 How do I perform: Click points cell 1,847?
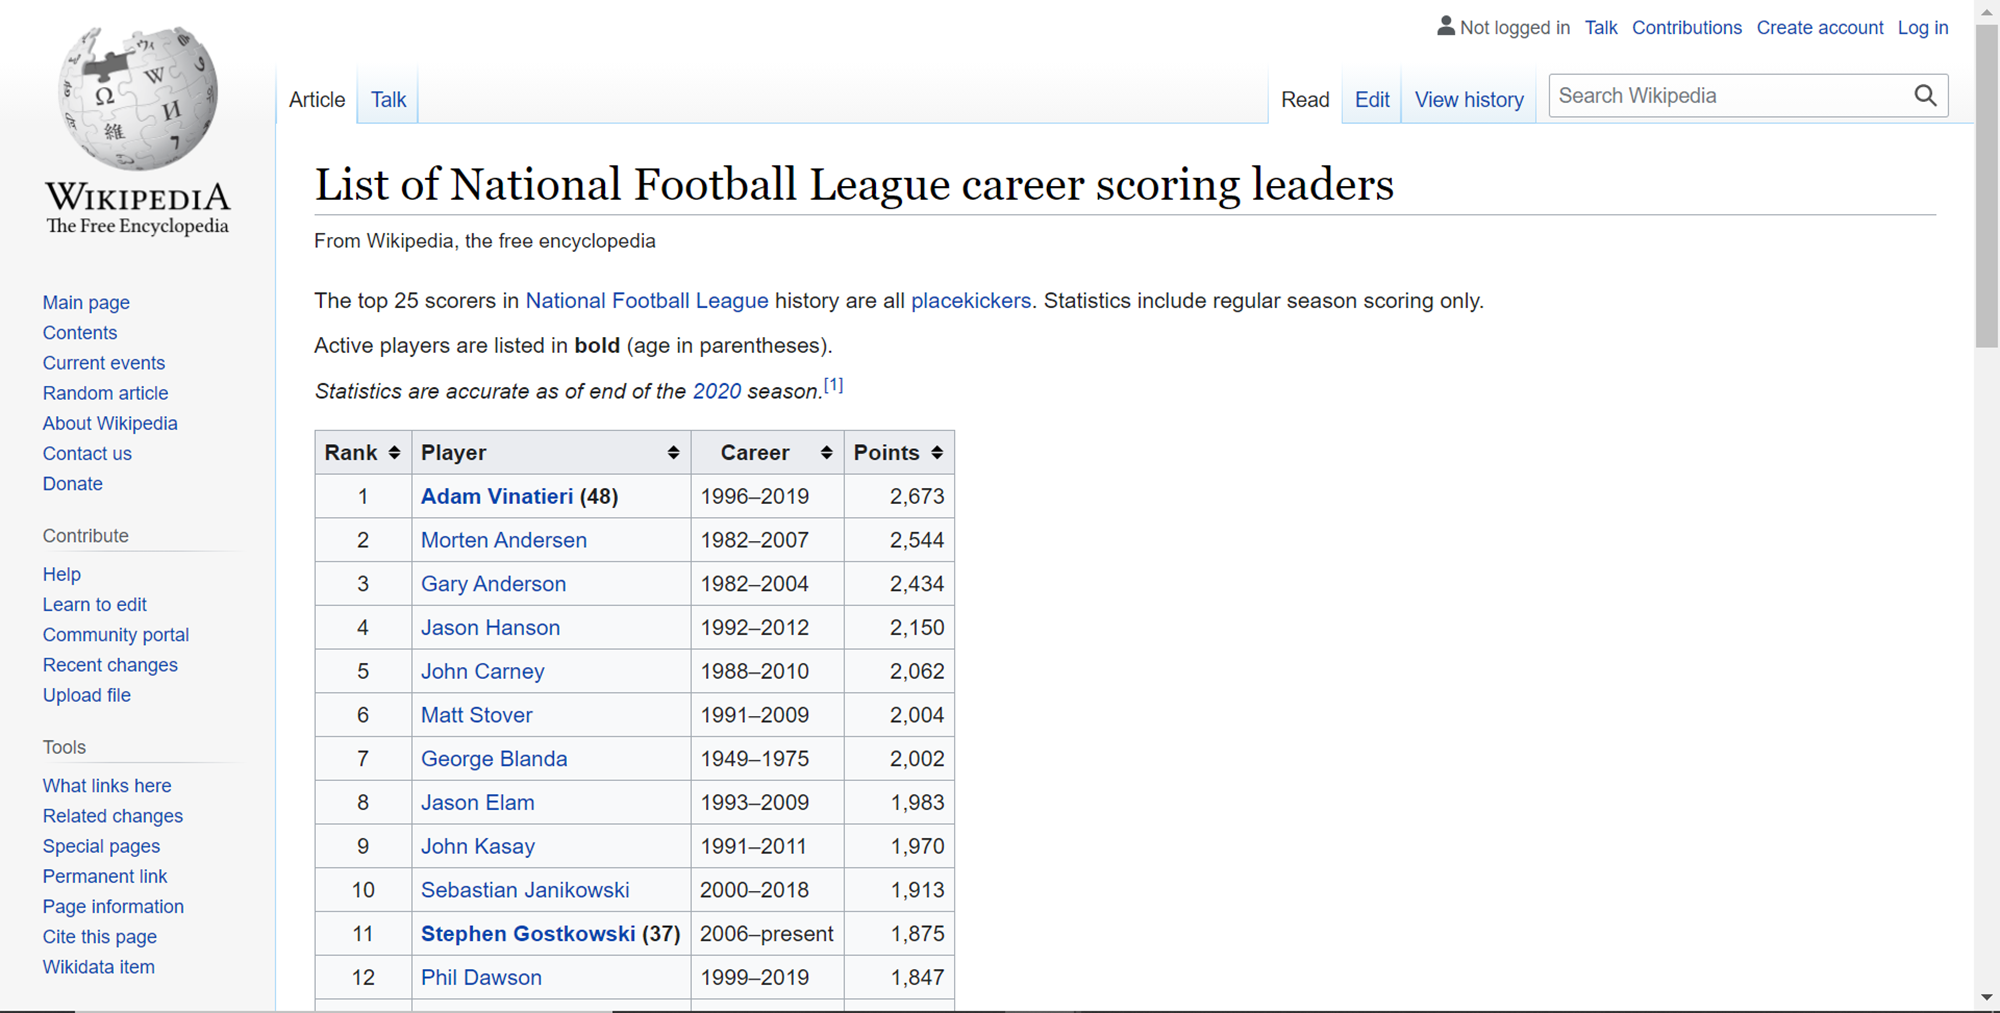point(899,978)
